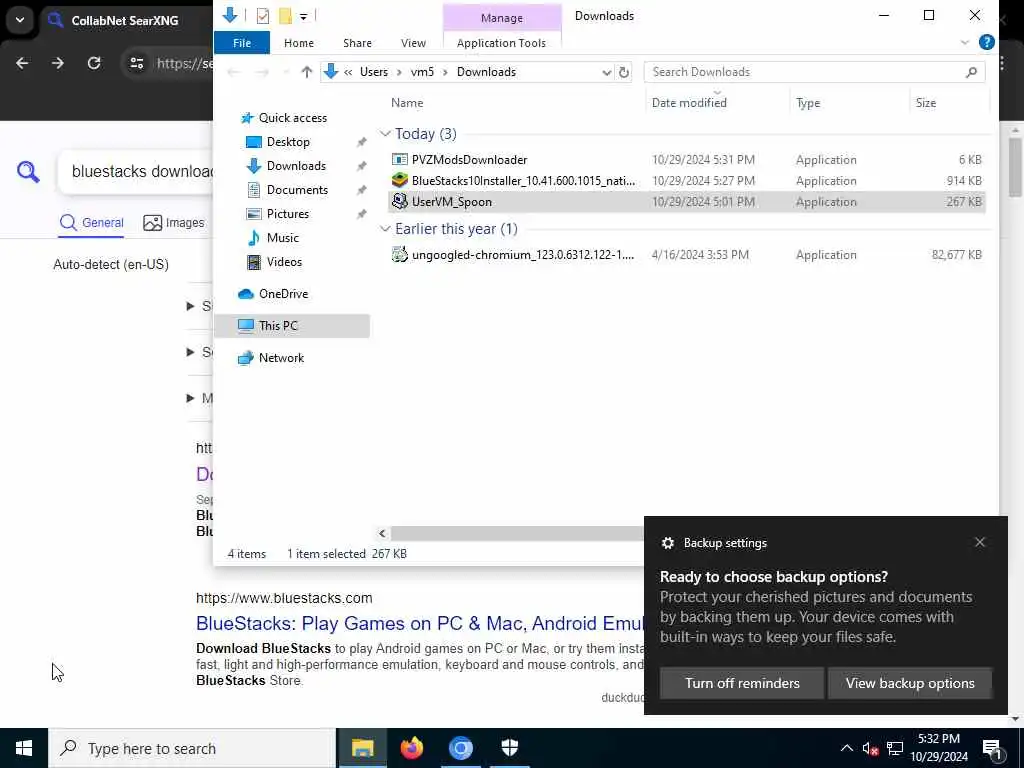Open previous locations dropdown in address bar

tap(607, 72)
